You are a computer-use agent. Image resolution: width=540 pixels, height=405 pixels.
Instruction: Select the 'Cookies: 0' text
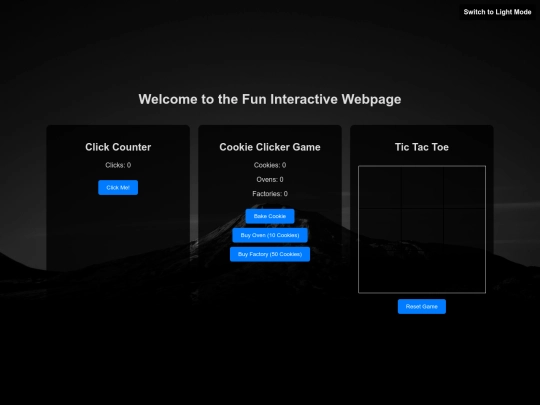coord(270,165)
